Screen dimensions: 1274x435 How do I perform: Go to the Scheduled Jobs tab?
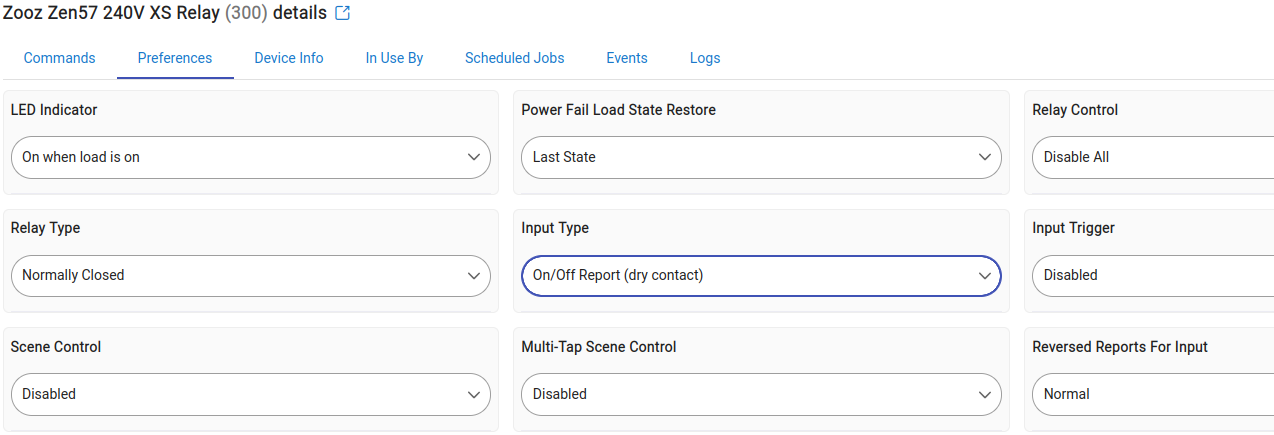click(x=515, y=58)
